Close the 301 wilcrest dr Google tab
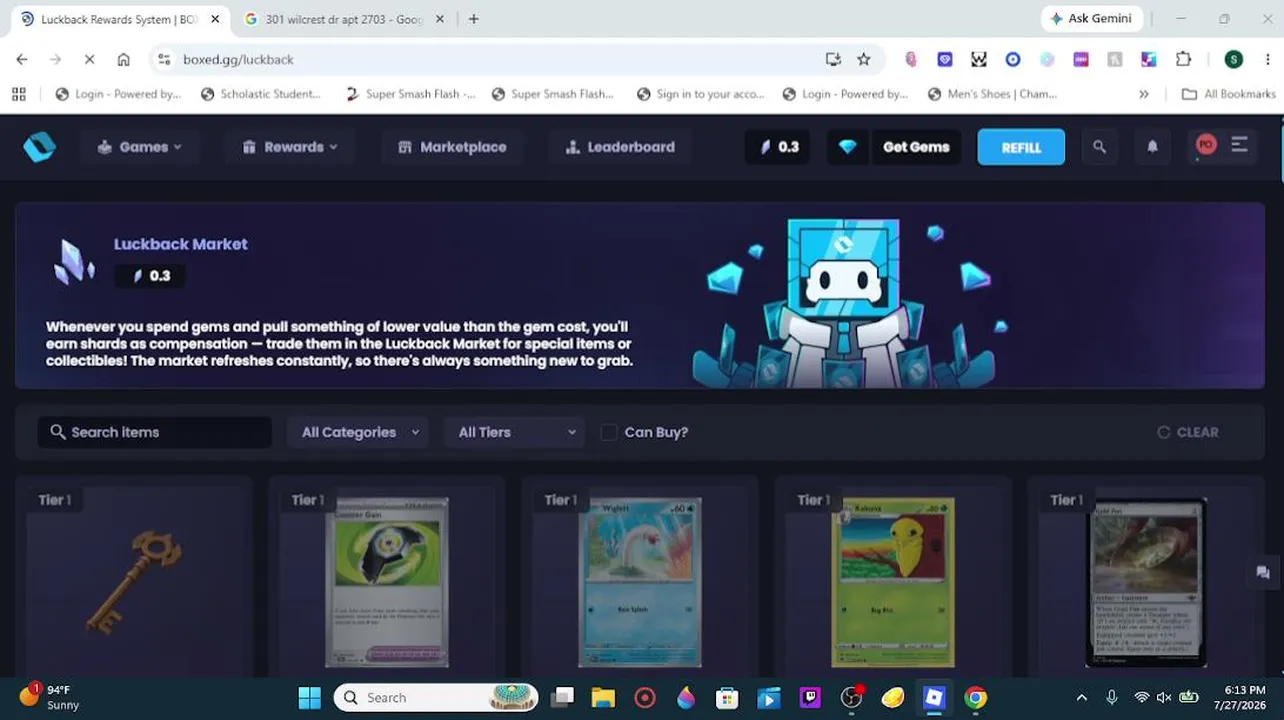Image resolution: width=1284 pixels, height=720 pixels. (440, 19)
